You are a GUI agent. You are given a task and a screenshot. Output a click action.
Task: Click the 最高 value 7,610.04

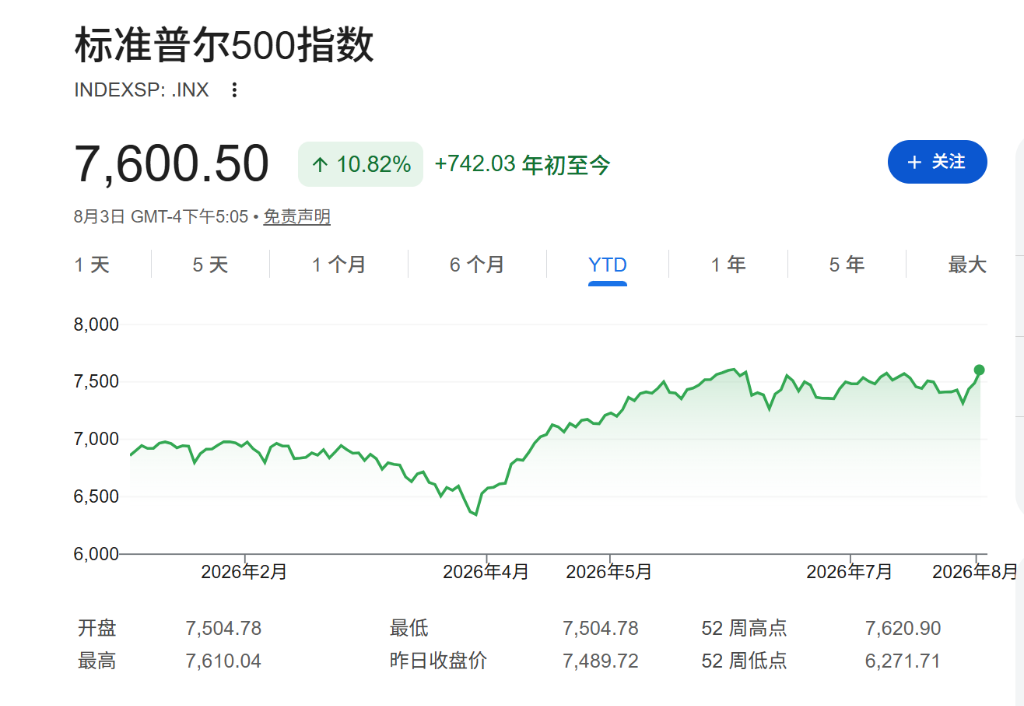(x=223, y=661)
